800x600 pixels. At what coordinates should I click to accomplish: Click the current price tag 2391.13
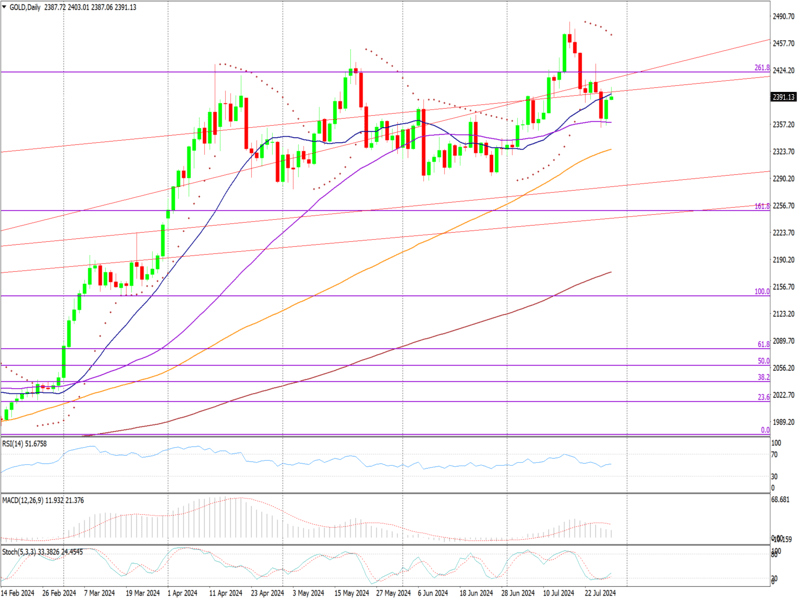[783, 97]
